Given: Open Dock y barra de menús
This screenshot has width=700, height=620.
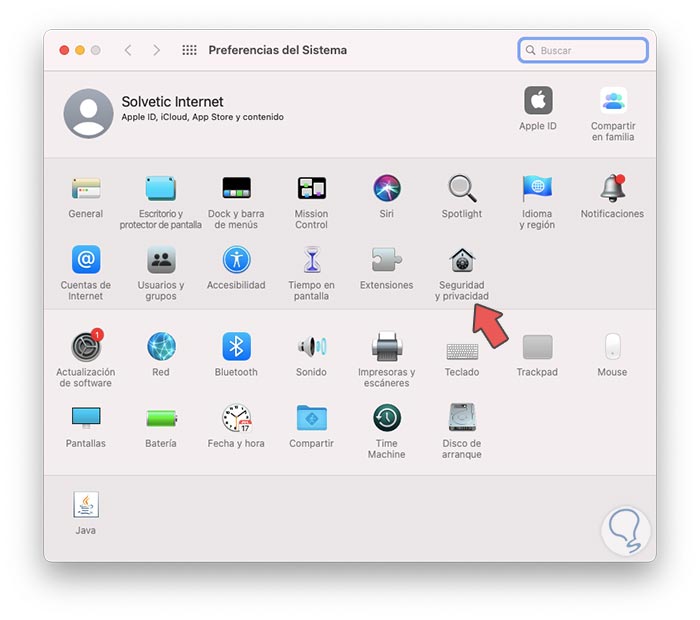Looking at the screenshot, I should [x=236, y=189].
